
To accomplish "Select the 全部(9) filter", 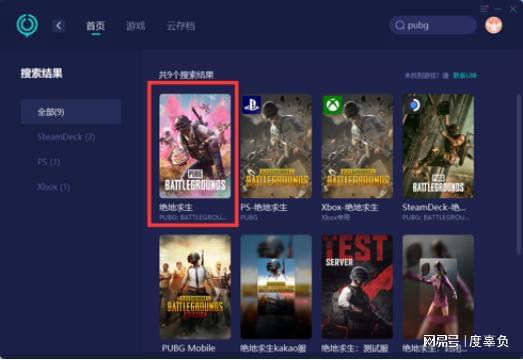I will click(71, 111).
